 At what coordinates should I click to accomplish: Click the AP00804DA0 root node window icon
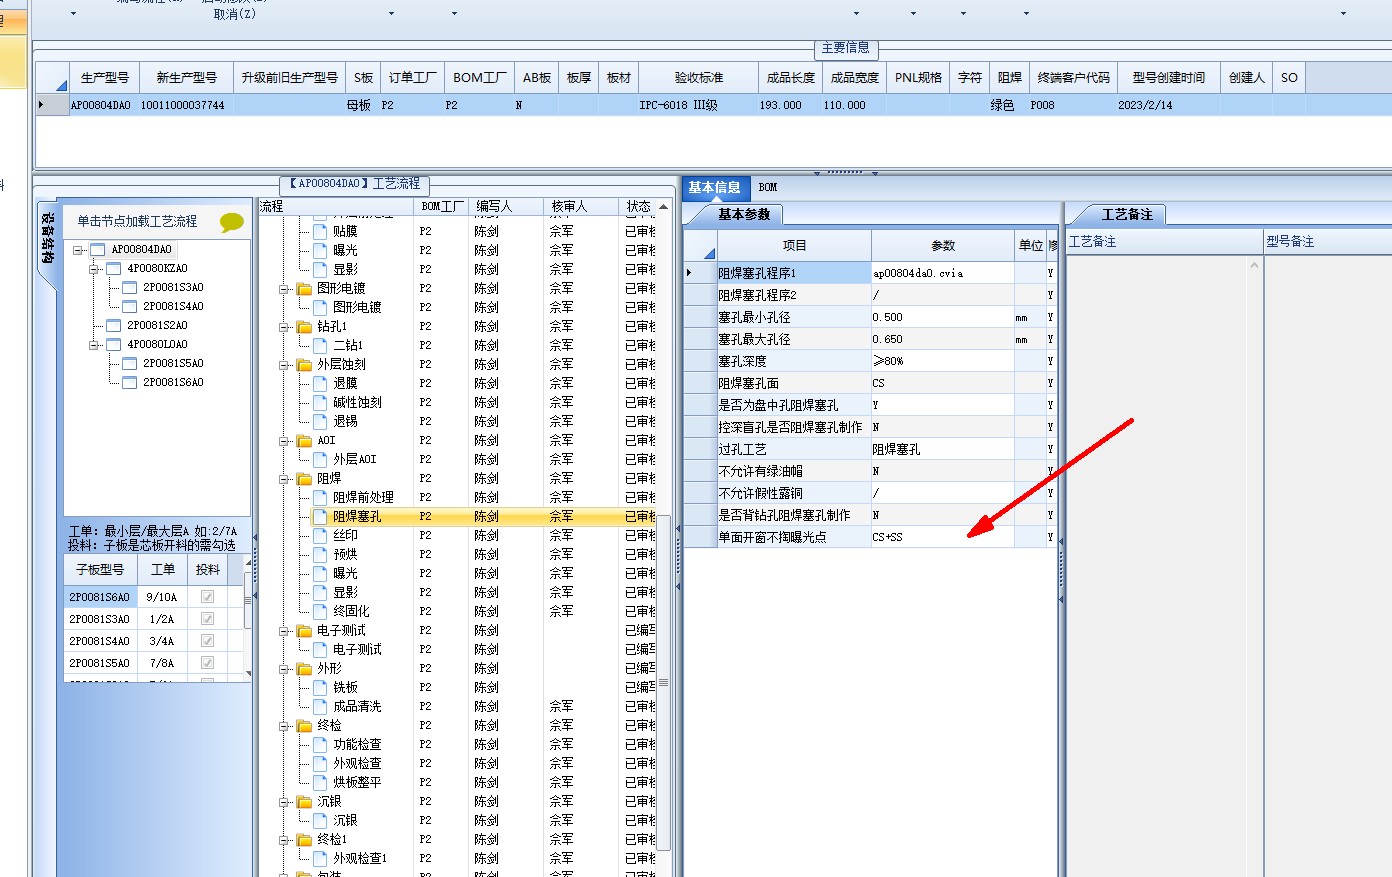coord(97,249)
